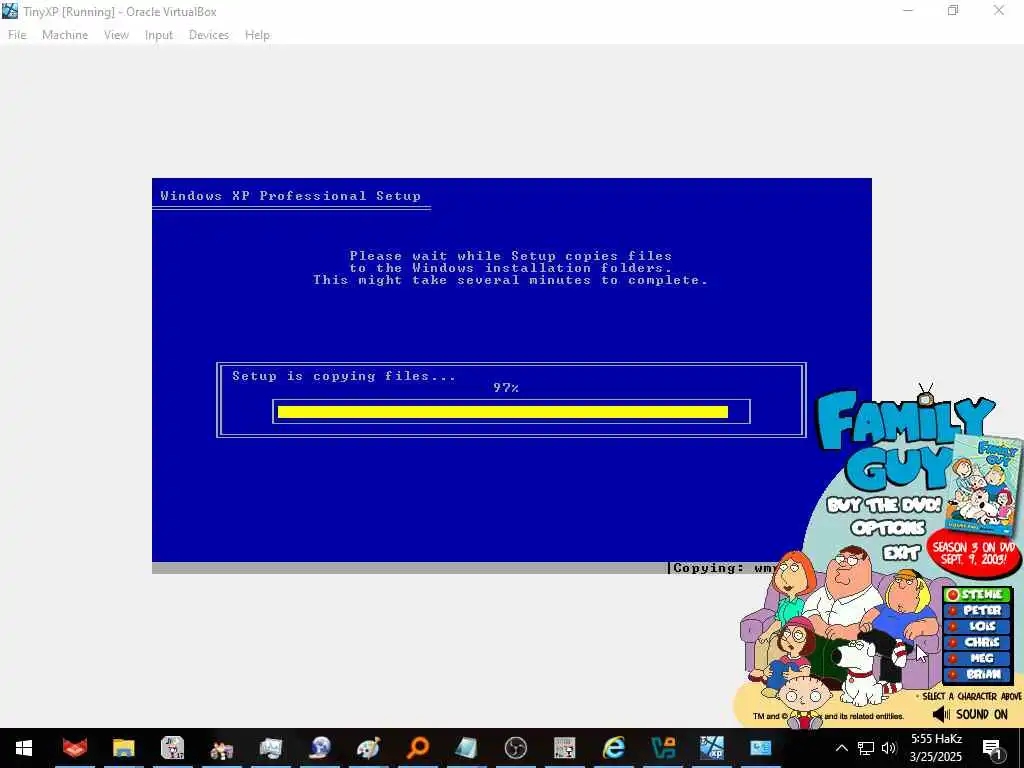Open the network tray icon
The image size is (1024, 768).
[866, 748]
